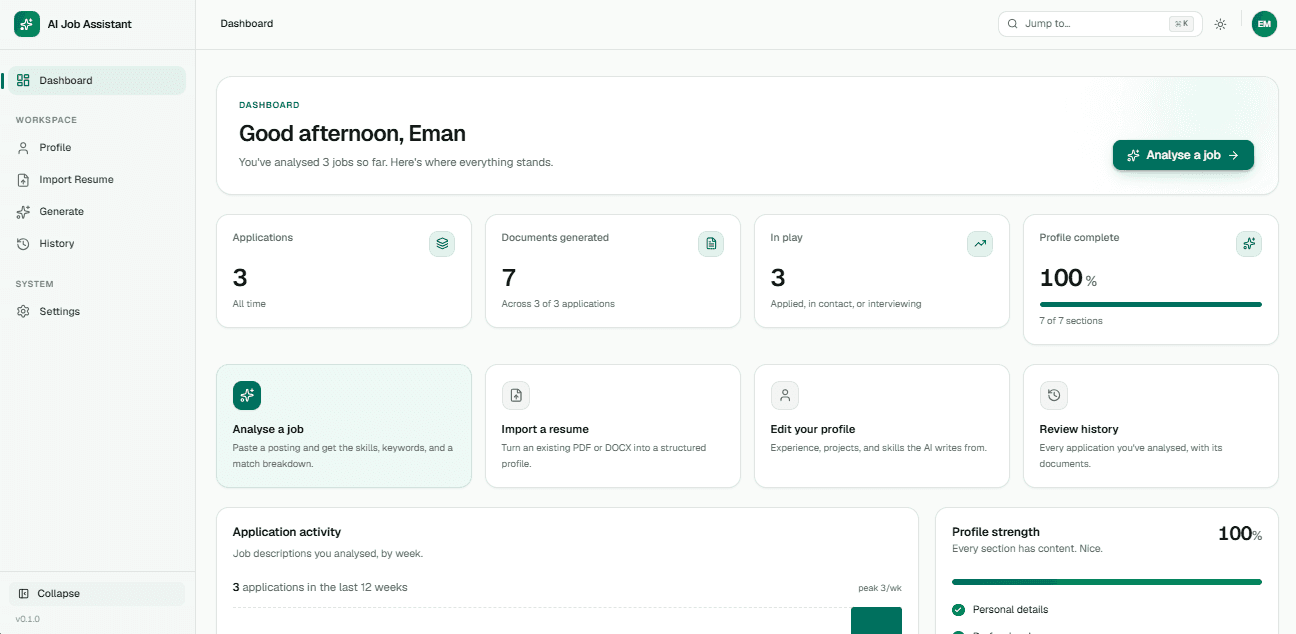Open the Dashboard sidebar item

97,81
